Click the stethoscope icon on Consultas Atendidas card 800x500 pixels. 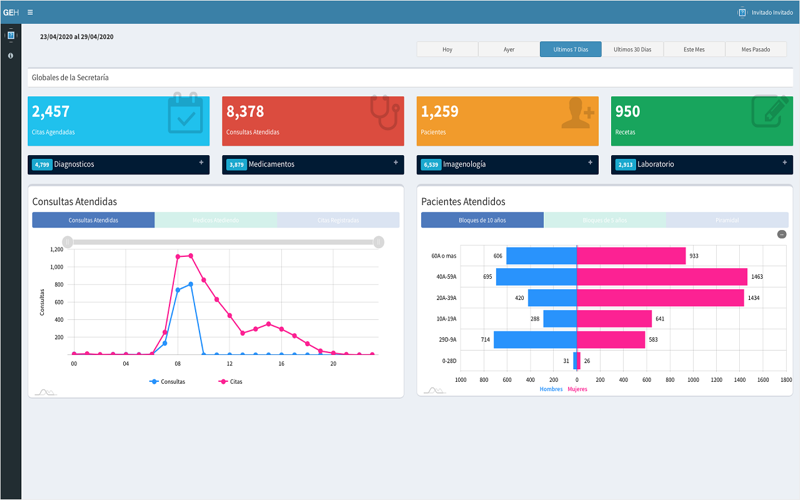coord(385,112)
